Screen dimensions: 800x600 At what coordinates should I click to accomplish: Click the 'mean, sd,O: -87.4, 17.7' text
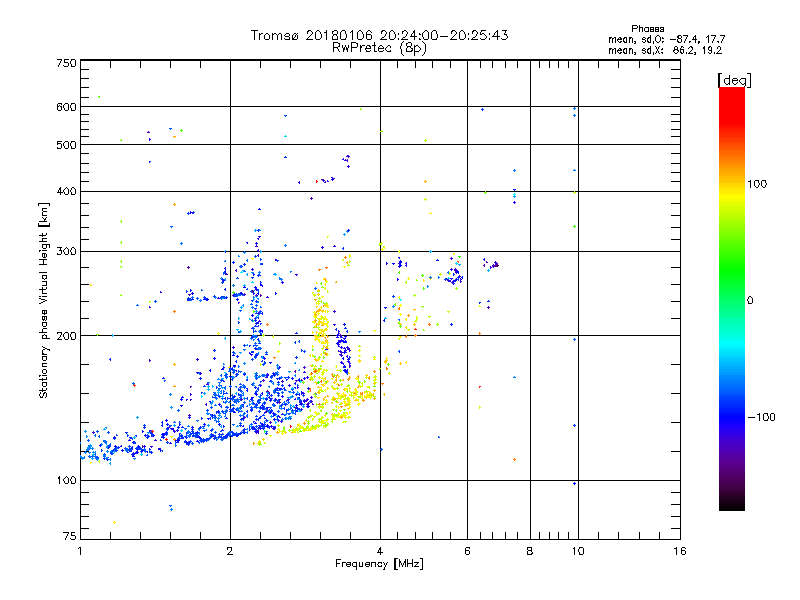(x=666, y=40)
